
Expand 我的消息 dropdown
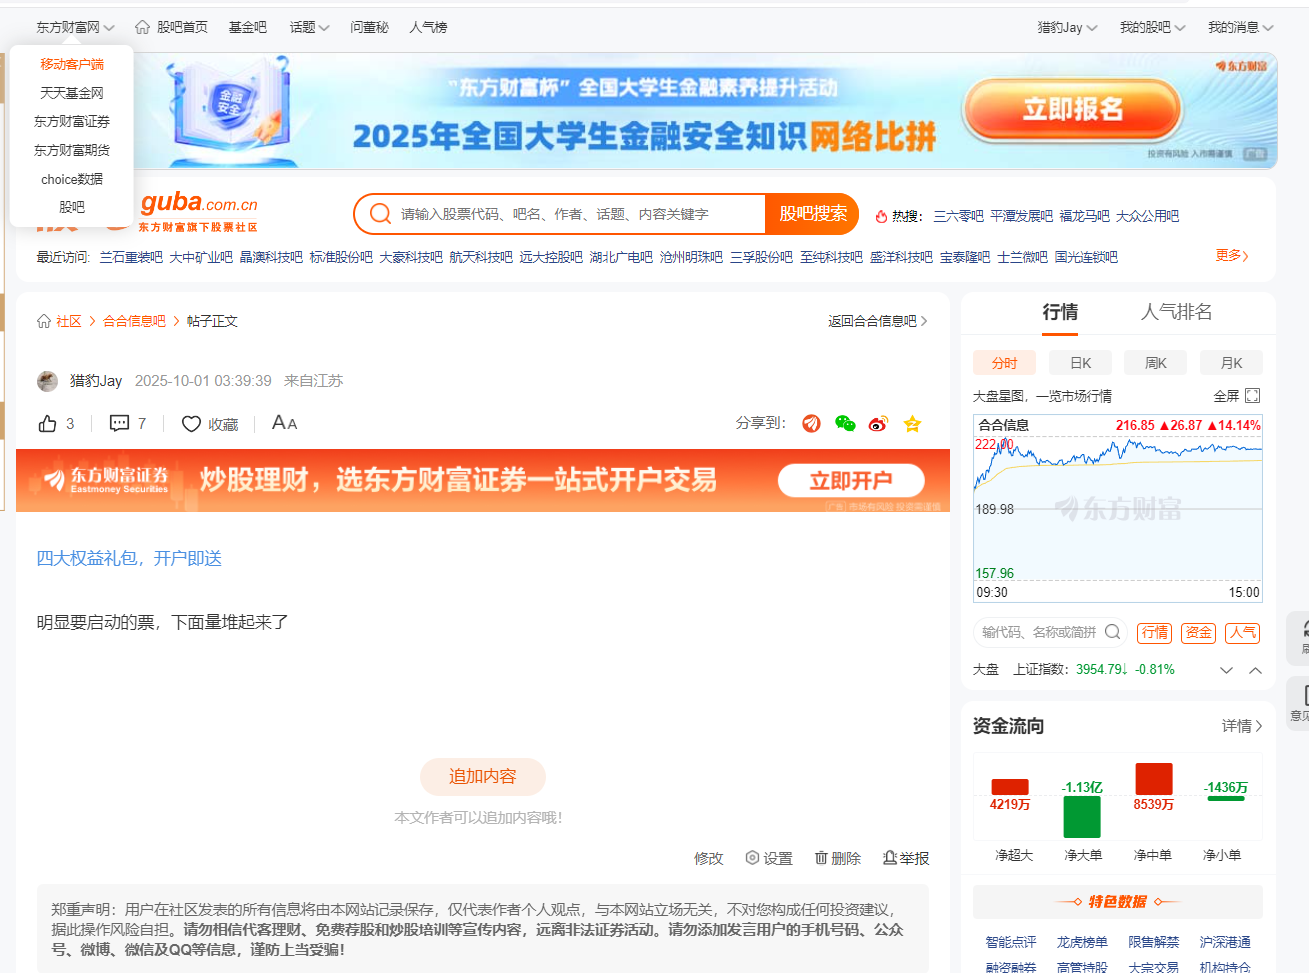[x=1241, y=27]
